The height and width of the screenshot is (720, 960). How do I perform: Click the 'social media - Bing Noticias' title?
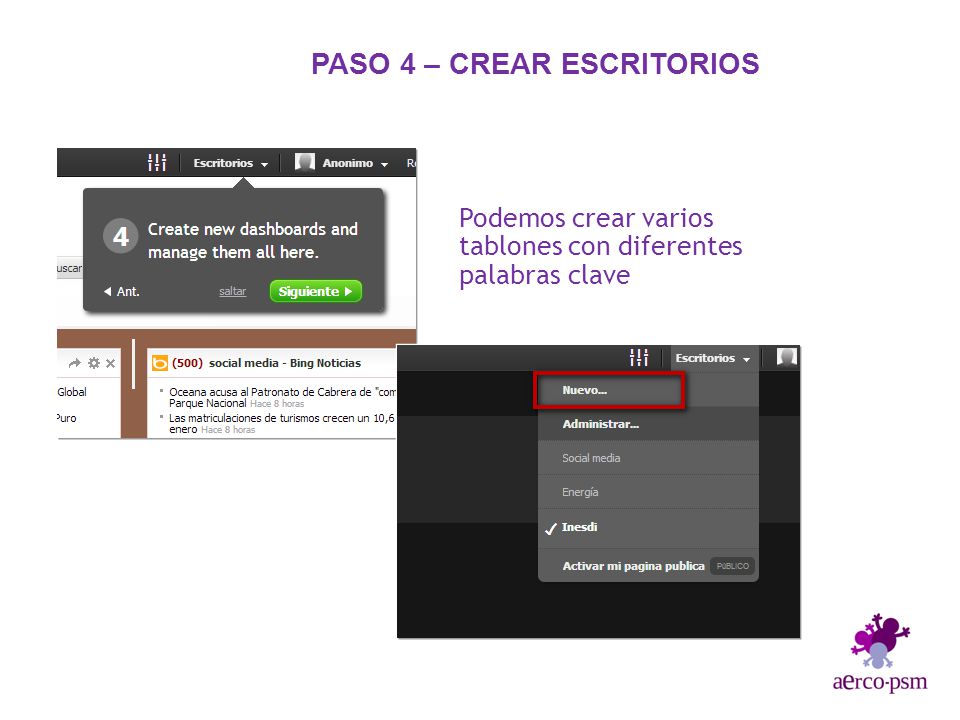[x=285, y=363]
